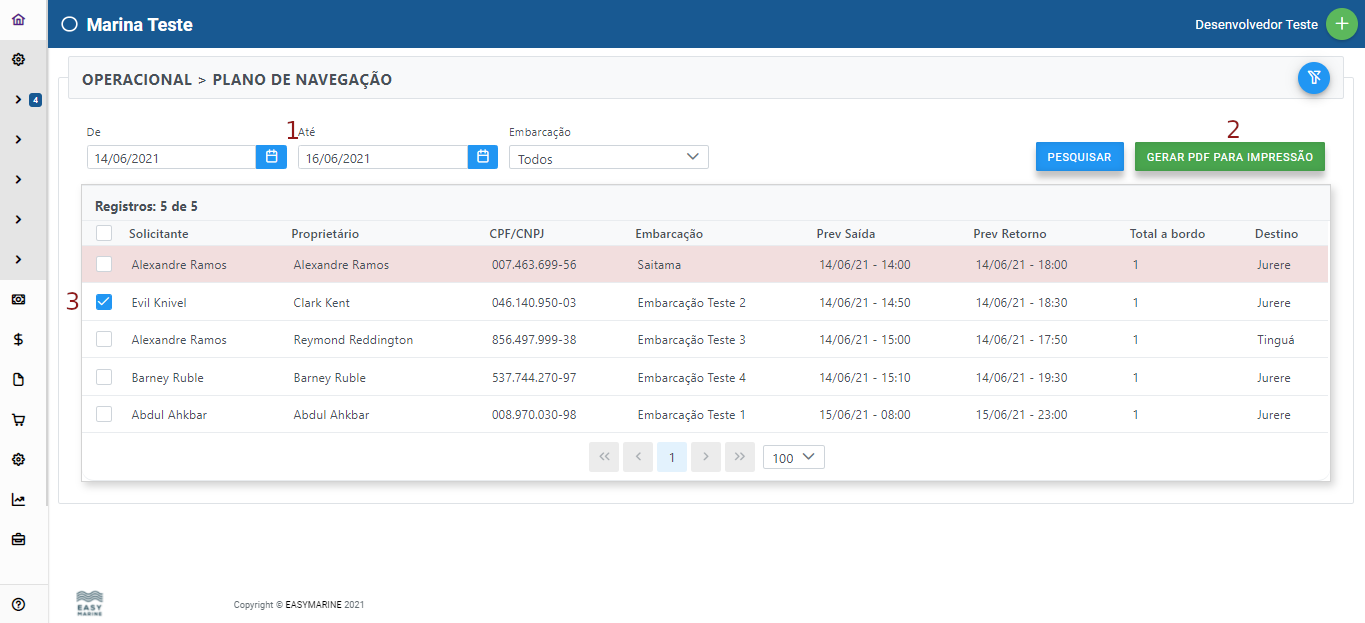Click the dollar sign finance icon
The image size is (1365, 623).
18,339
